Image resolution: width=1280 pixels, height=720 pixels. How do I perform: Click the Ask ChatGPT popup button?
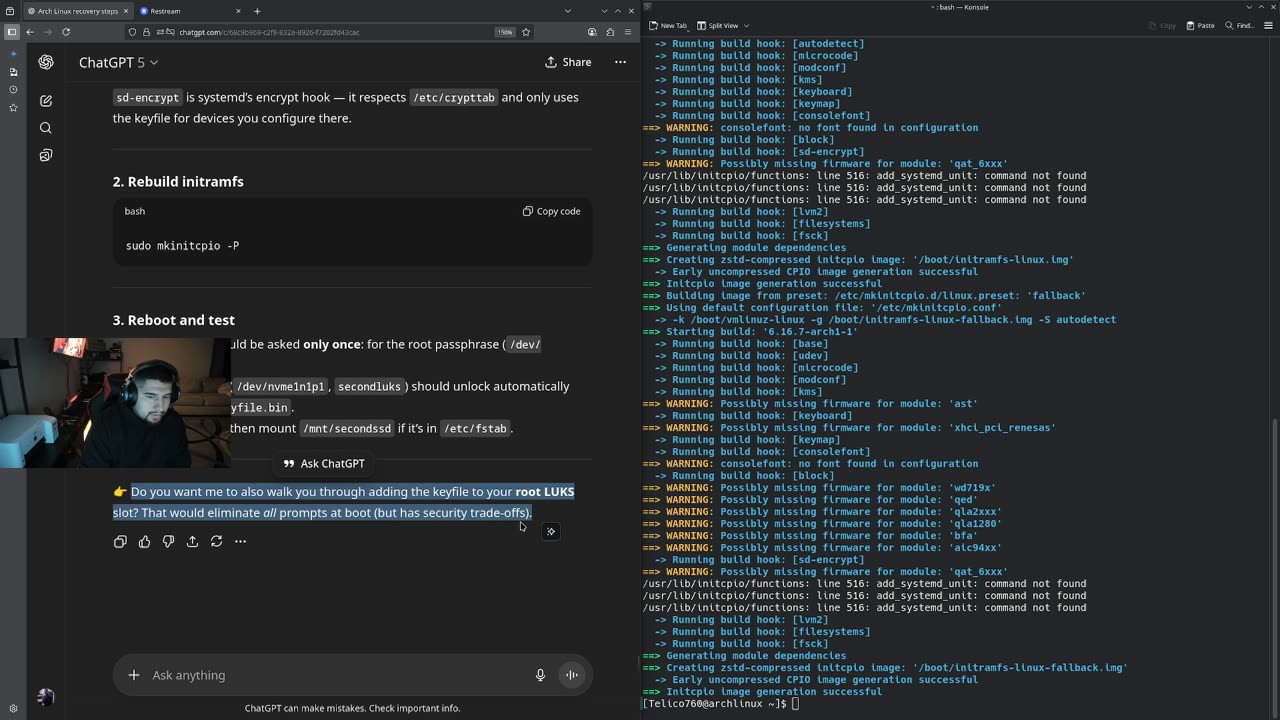tap(324, 464)
